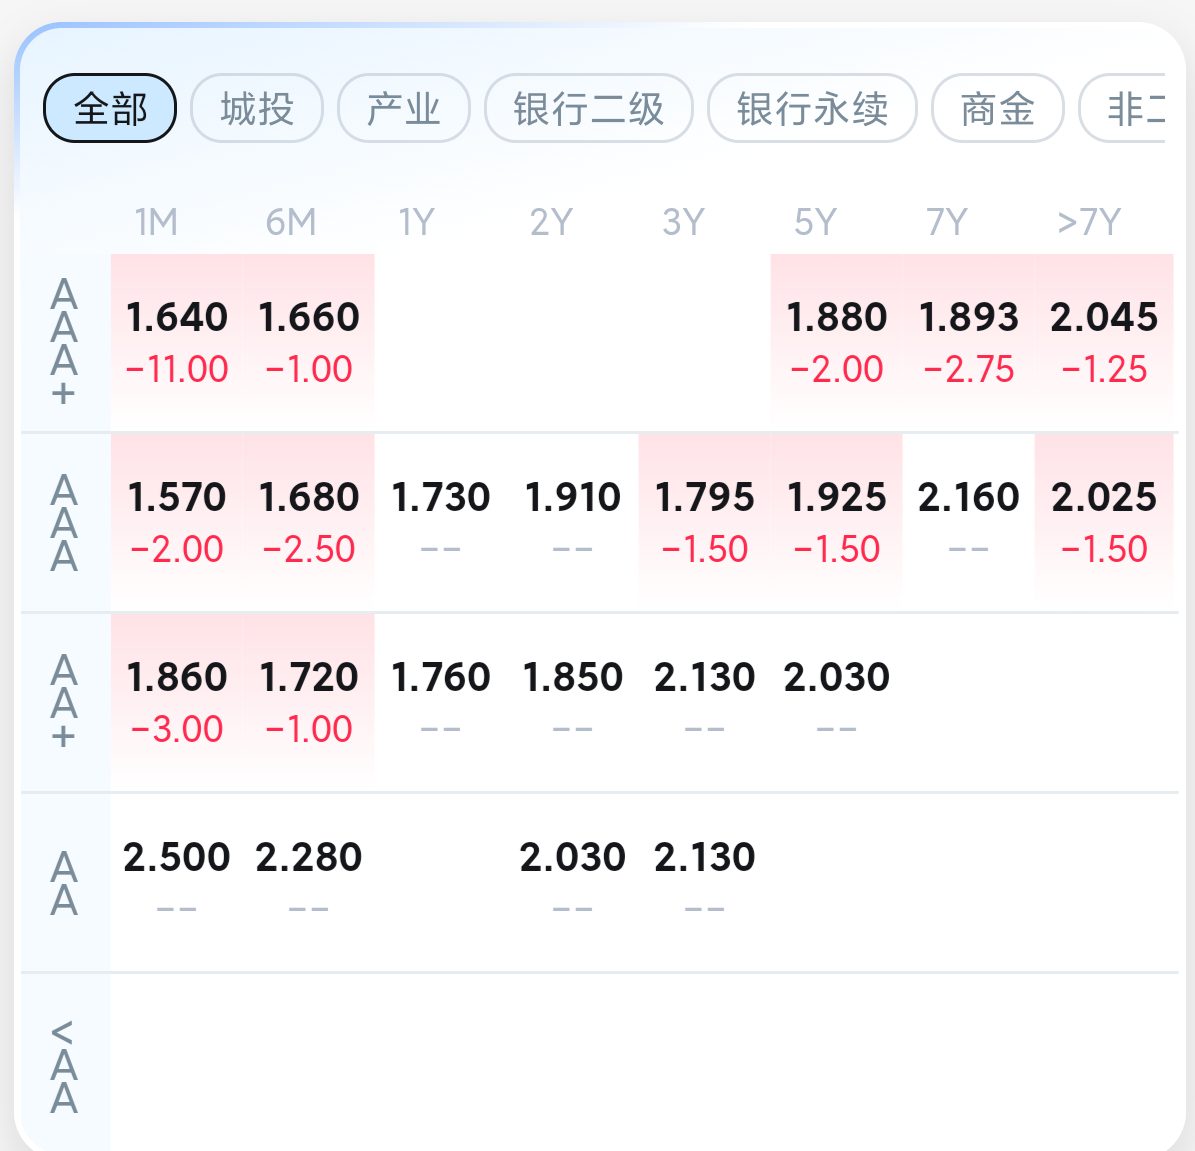Click the AA 1M cell 2.500
Image resolution: width=1195 pixels, height=1151 pixels.
click(177, 882)
